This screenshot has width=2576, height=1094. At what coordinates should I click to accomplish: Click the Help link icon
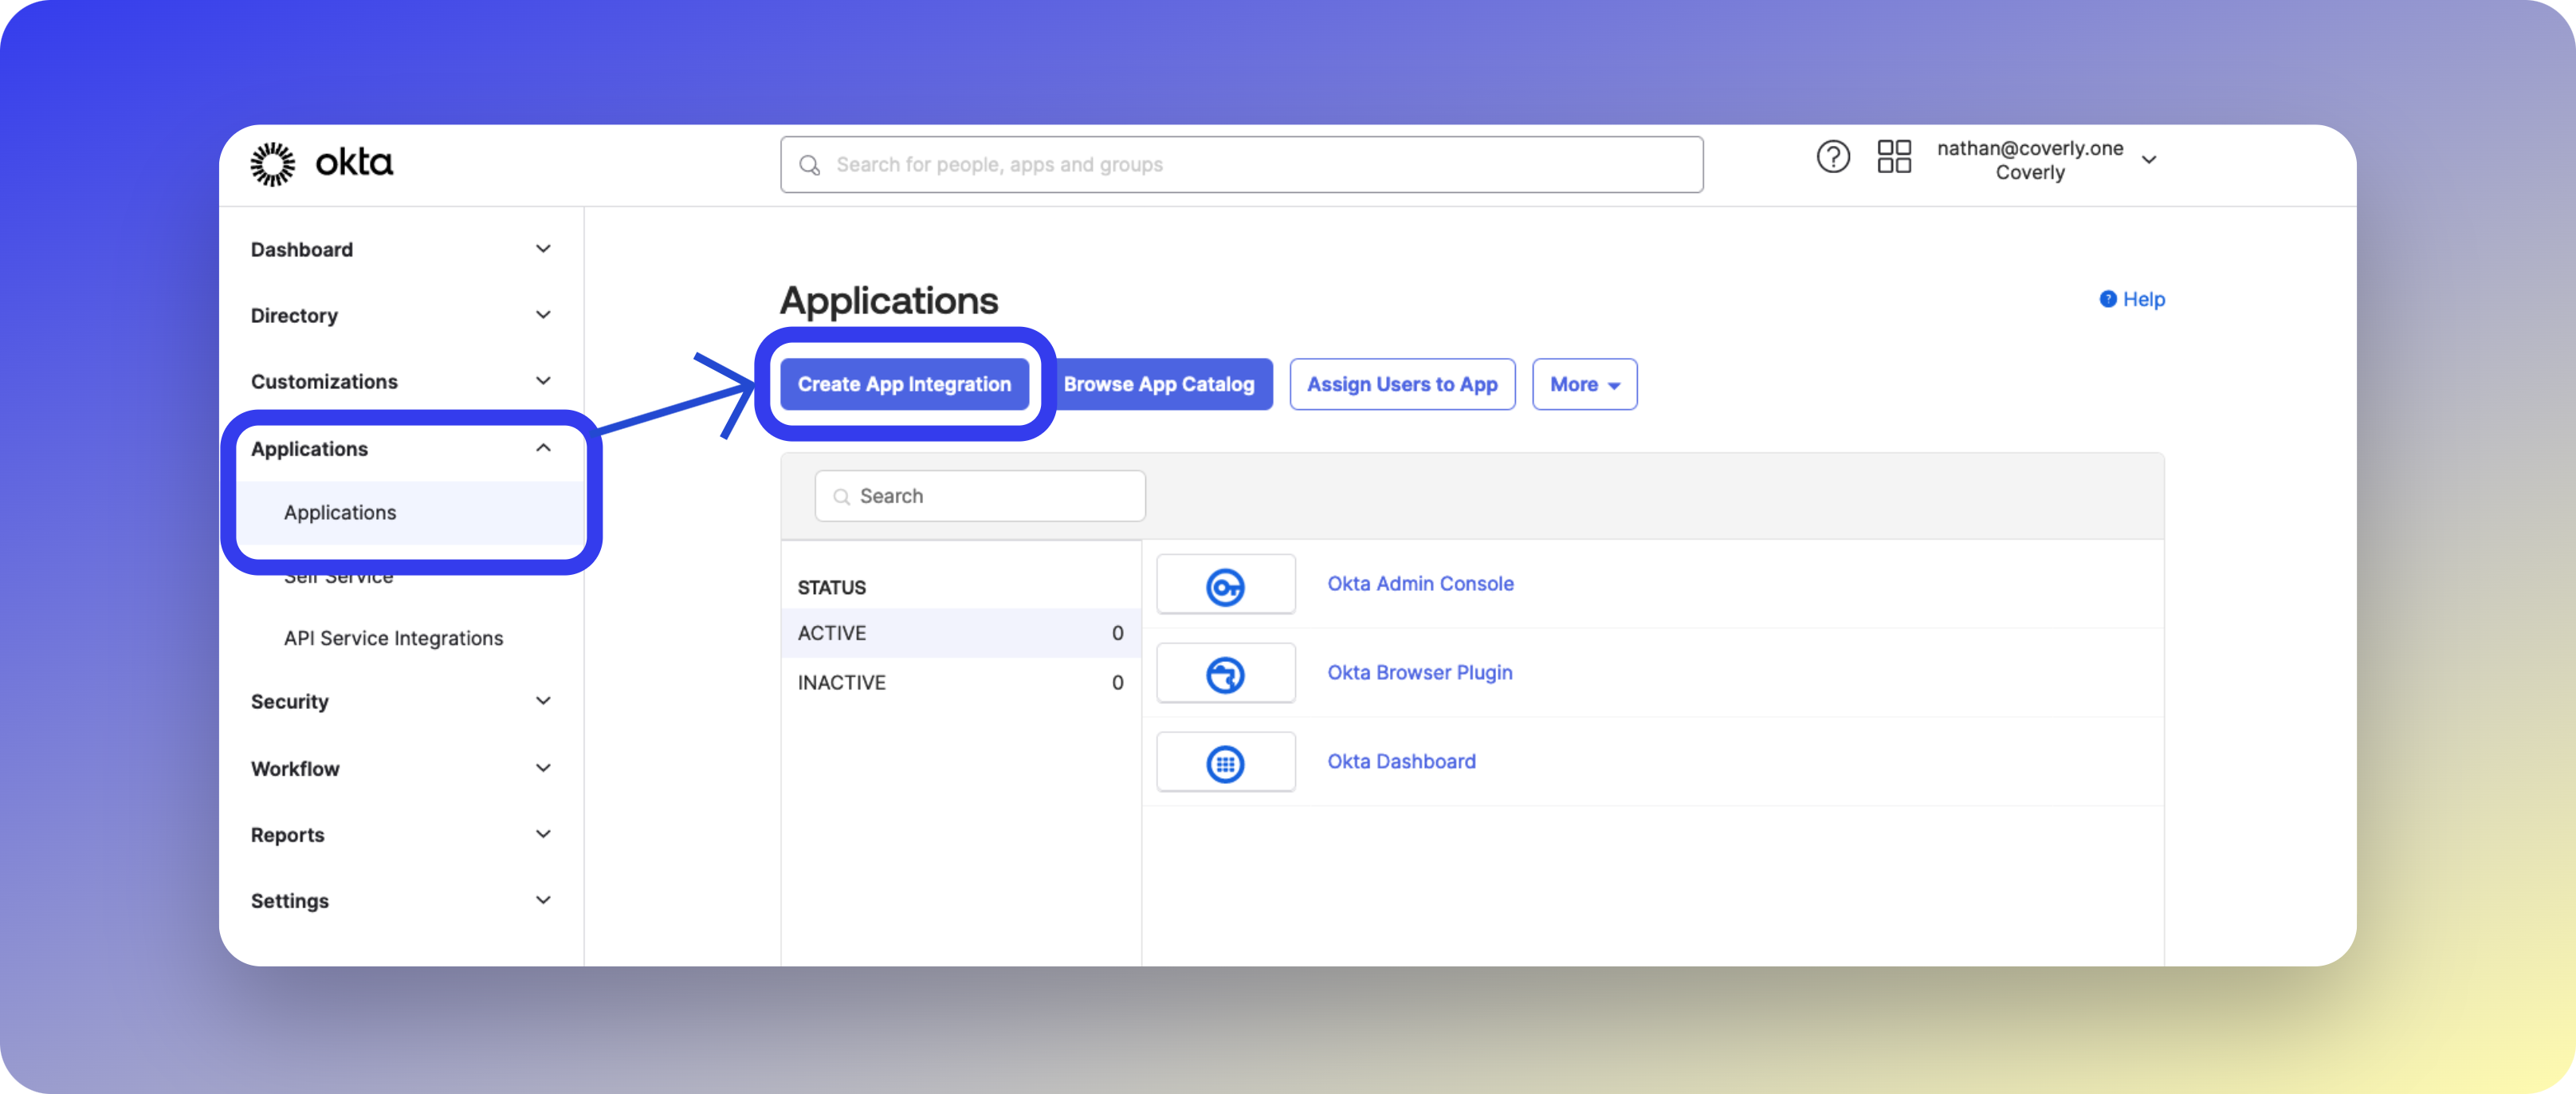pos(2107,299)
